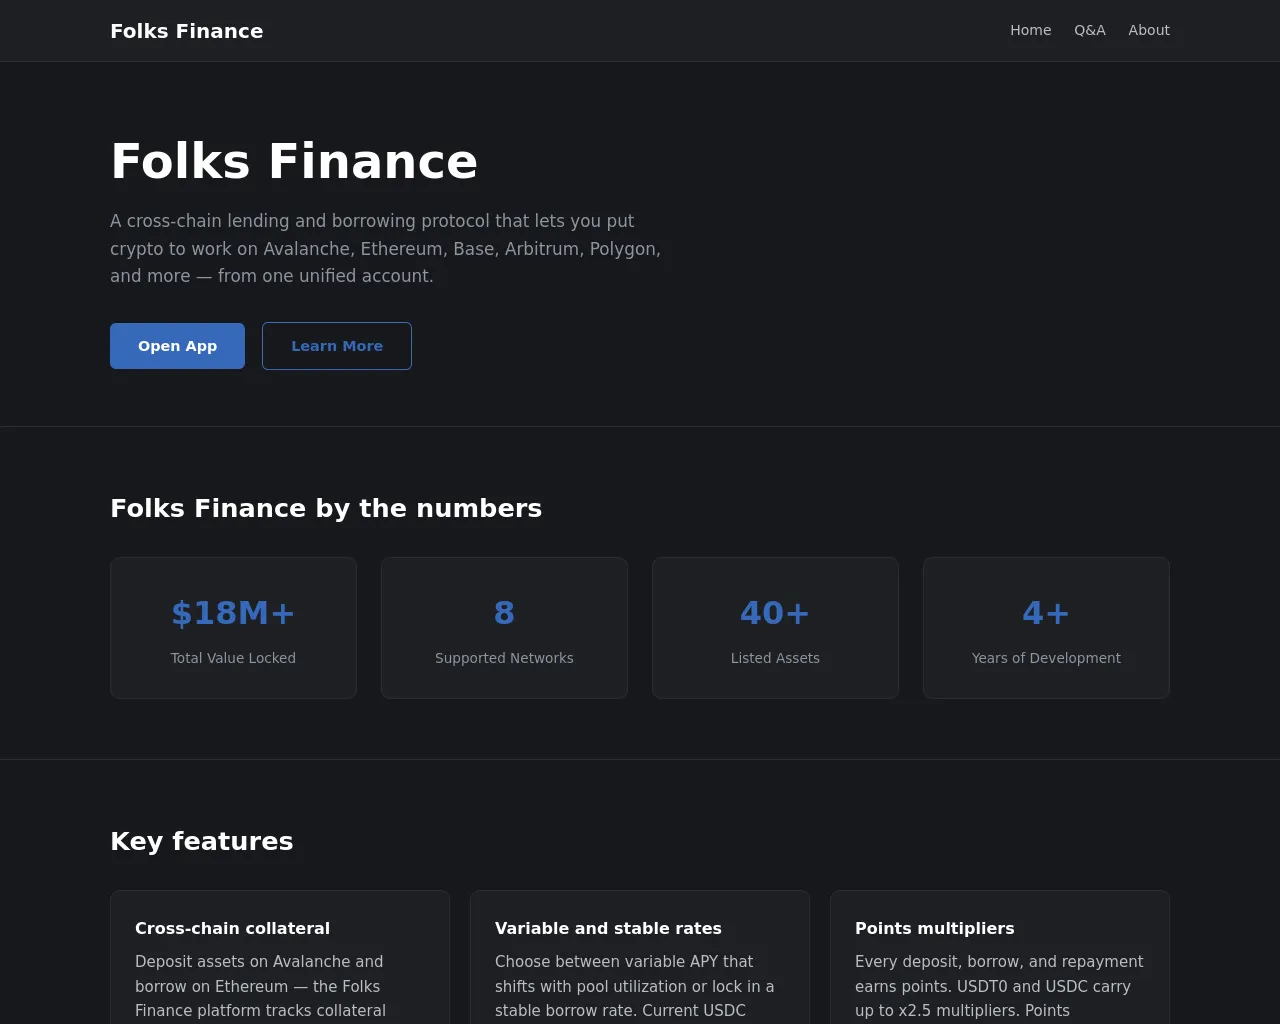
Task: Click the large Folks Finance hero heading
Action: click(294, 161)
